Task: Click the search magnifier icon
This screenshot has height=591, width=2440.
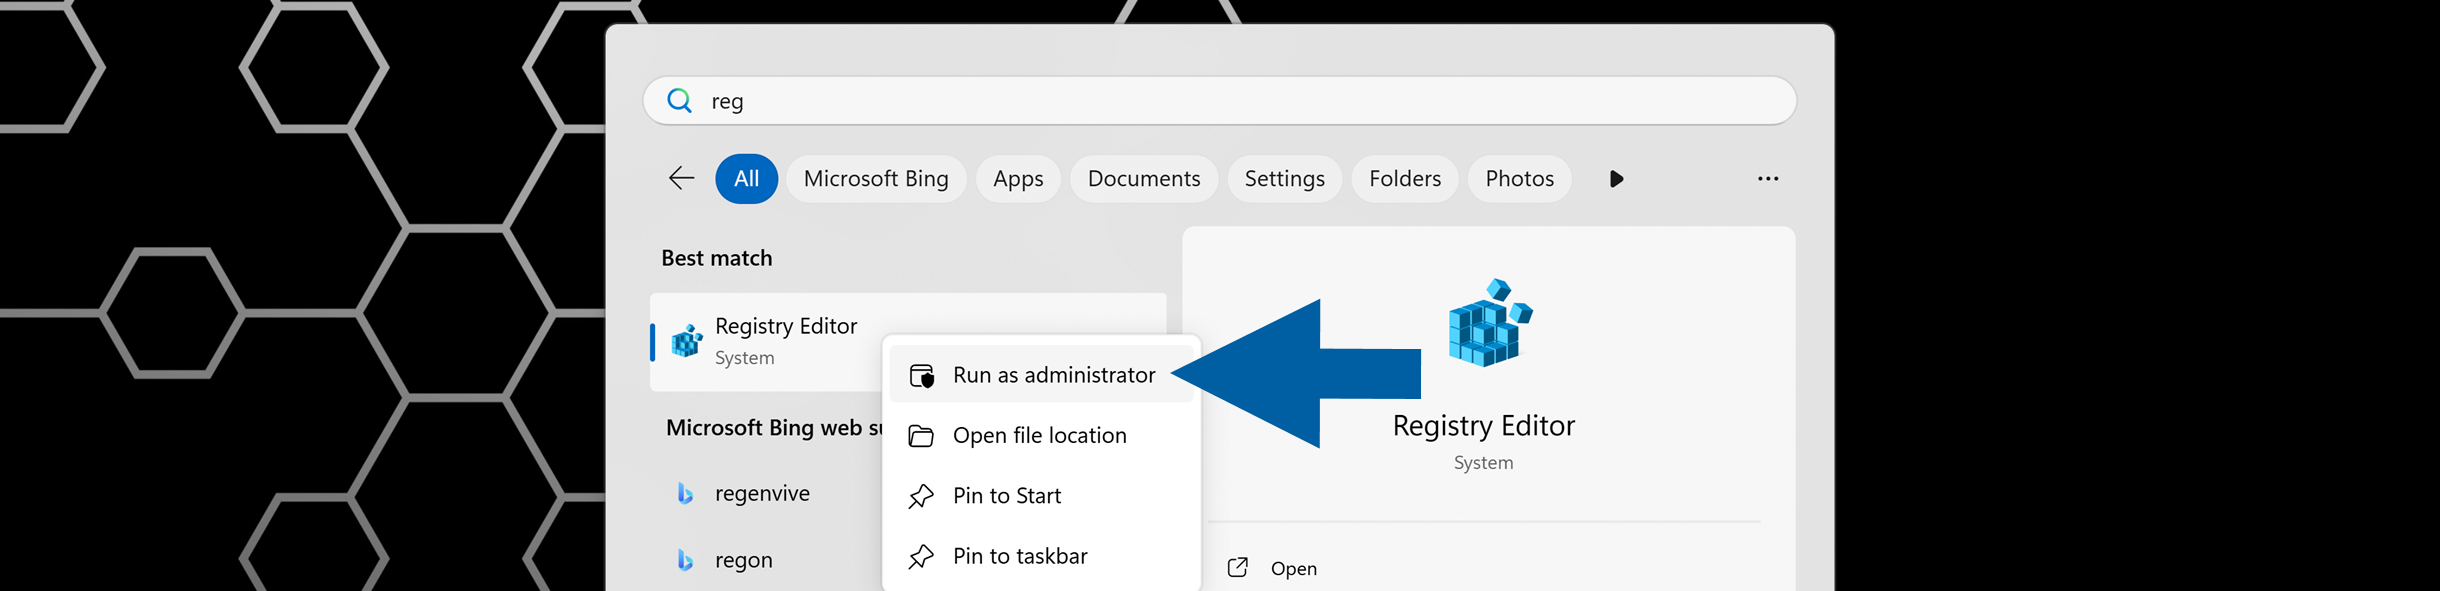Action: pos(680,101)
